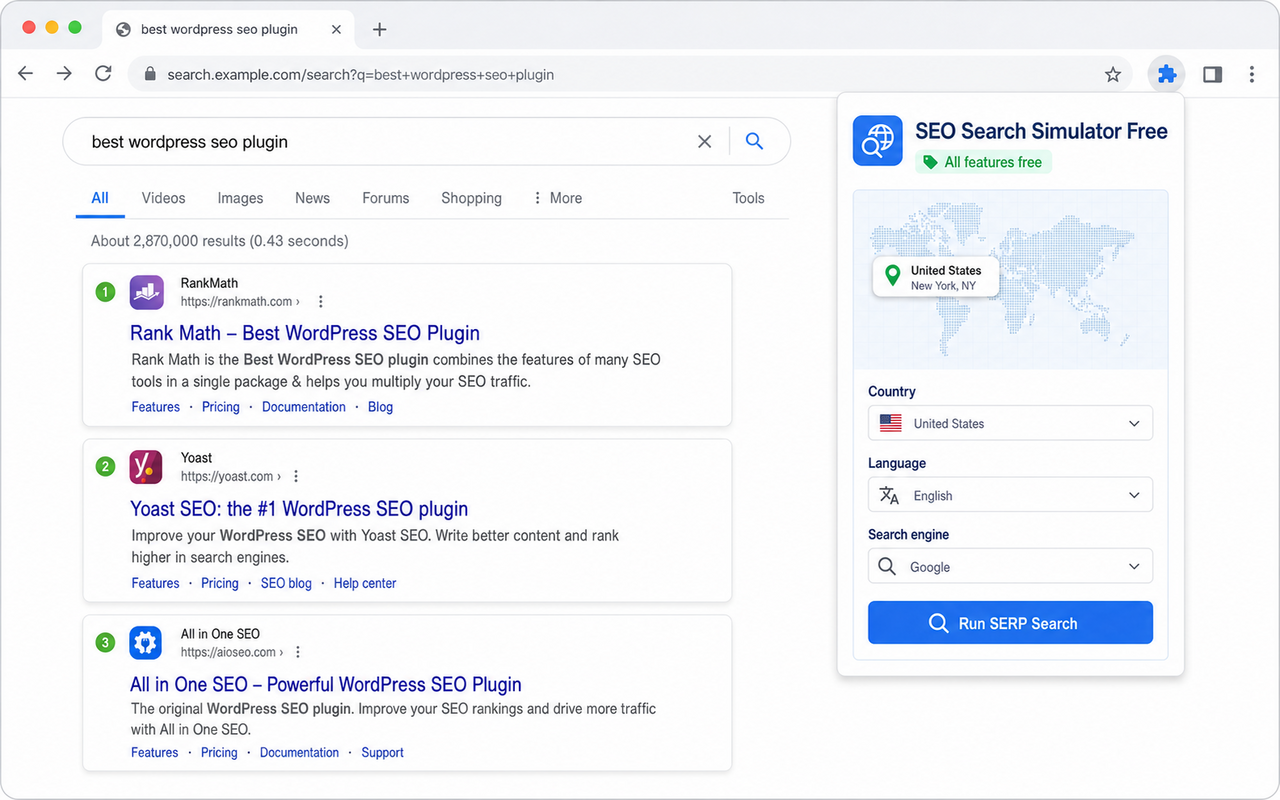Switch to the Shopping results tab
Viewport: 1280px width, 800px height.
click(x=471, y=198)
